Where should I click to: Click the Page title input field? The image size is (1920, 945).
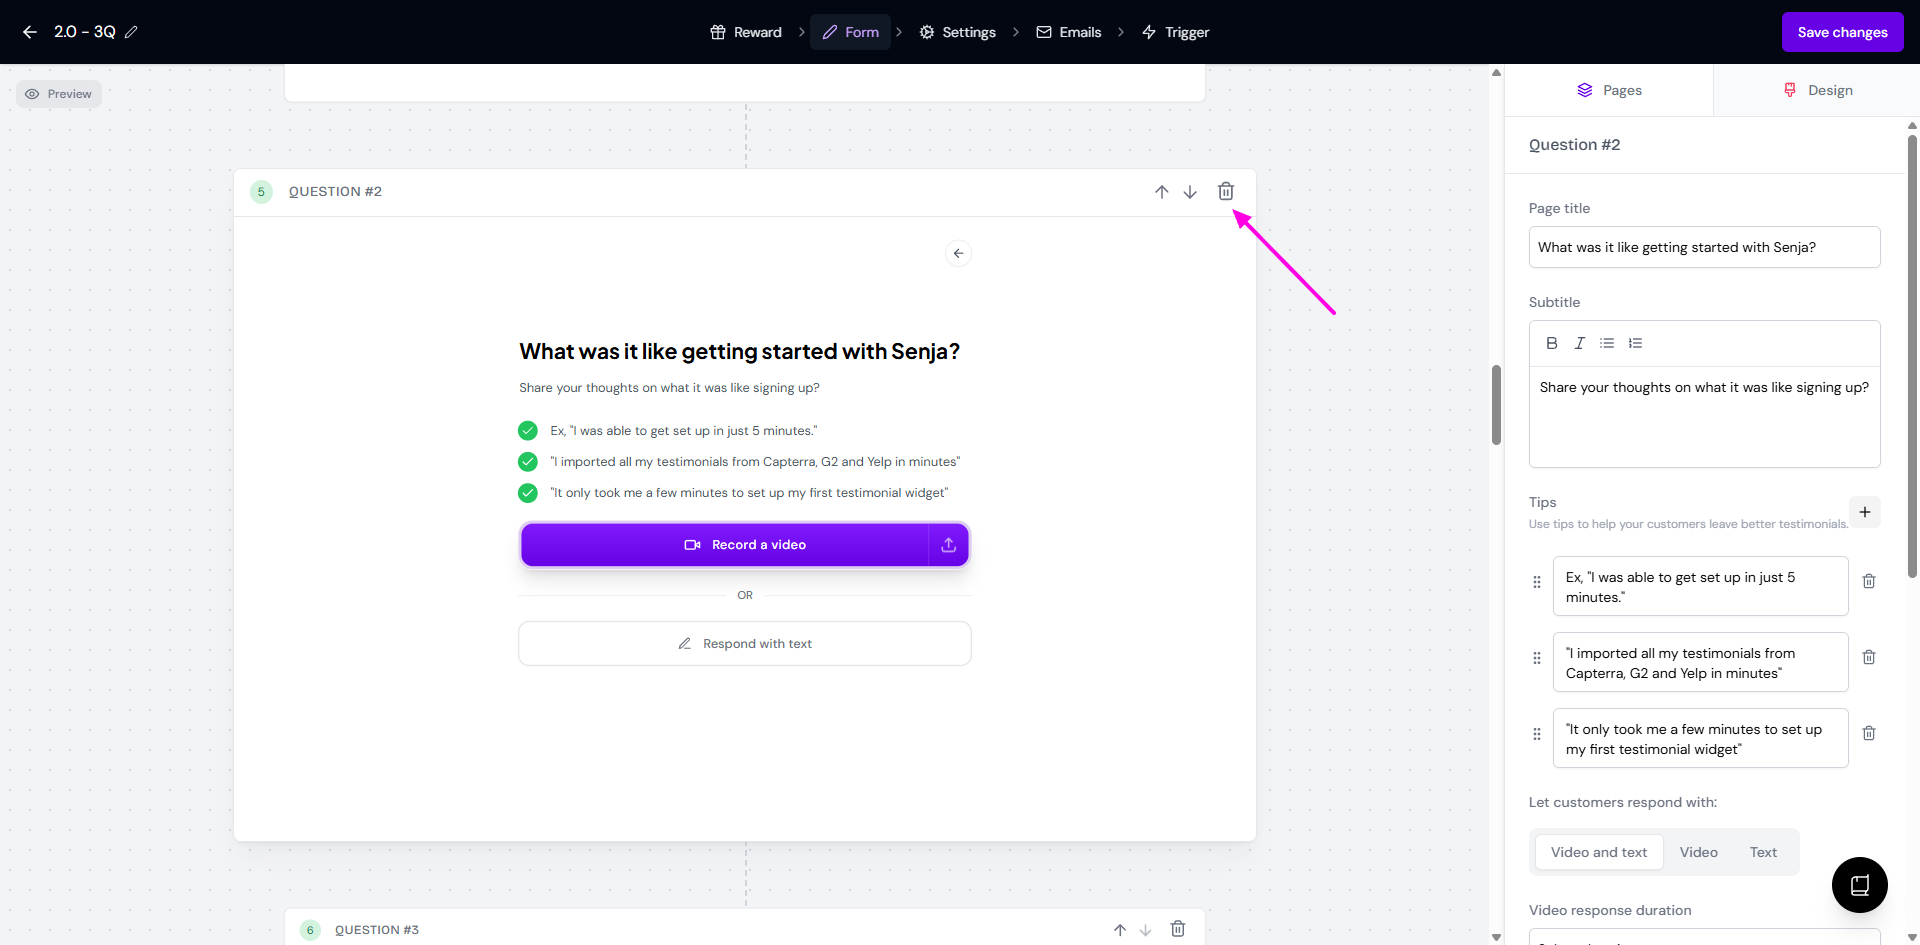click(1704, 247)
